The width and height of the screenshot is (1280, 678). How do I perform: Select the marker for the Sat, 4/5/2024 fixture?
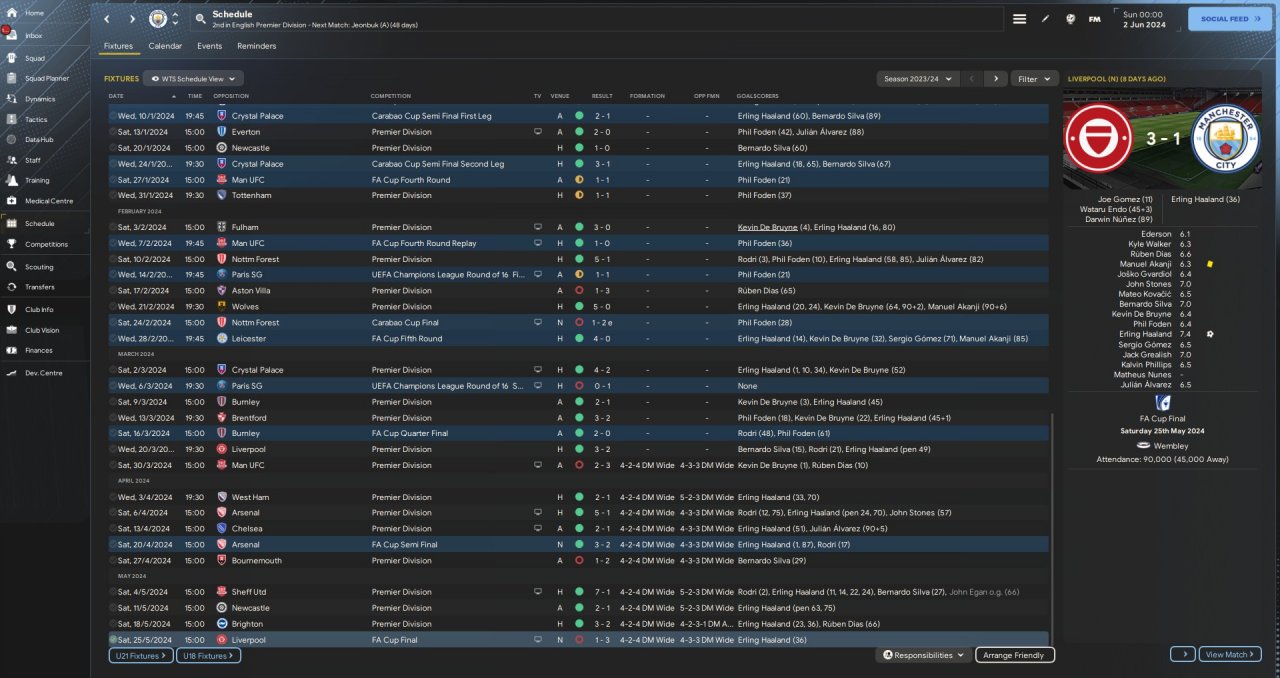(x=113, y=592)
